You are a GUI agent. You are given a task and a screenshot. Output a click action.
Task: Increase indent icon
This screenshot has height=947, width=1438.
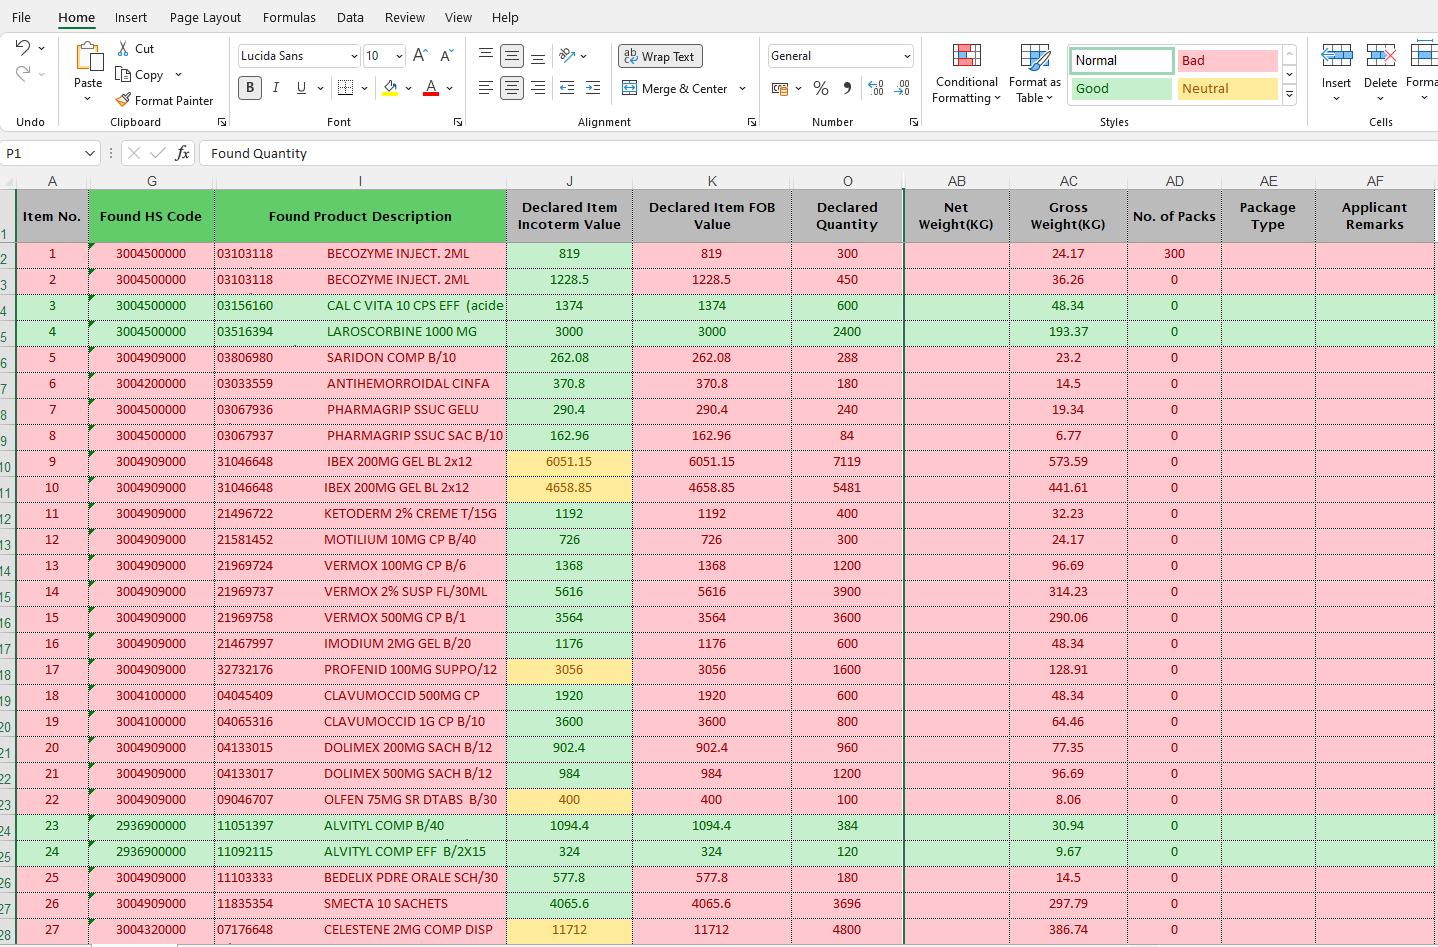click(x=593, y=88)
